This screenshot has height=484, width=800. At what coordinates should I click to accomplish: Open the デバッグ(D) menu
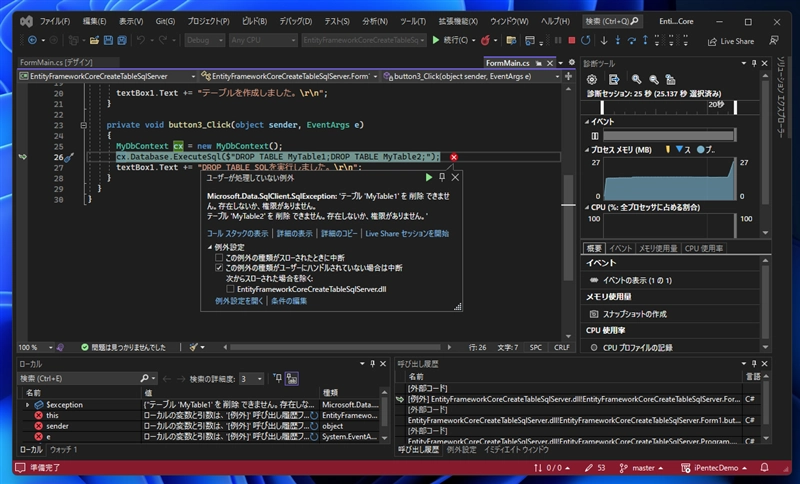coord(295,21)
